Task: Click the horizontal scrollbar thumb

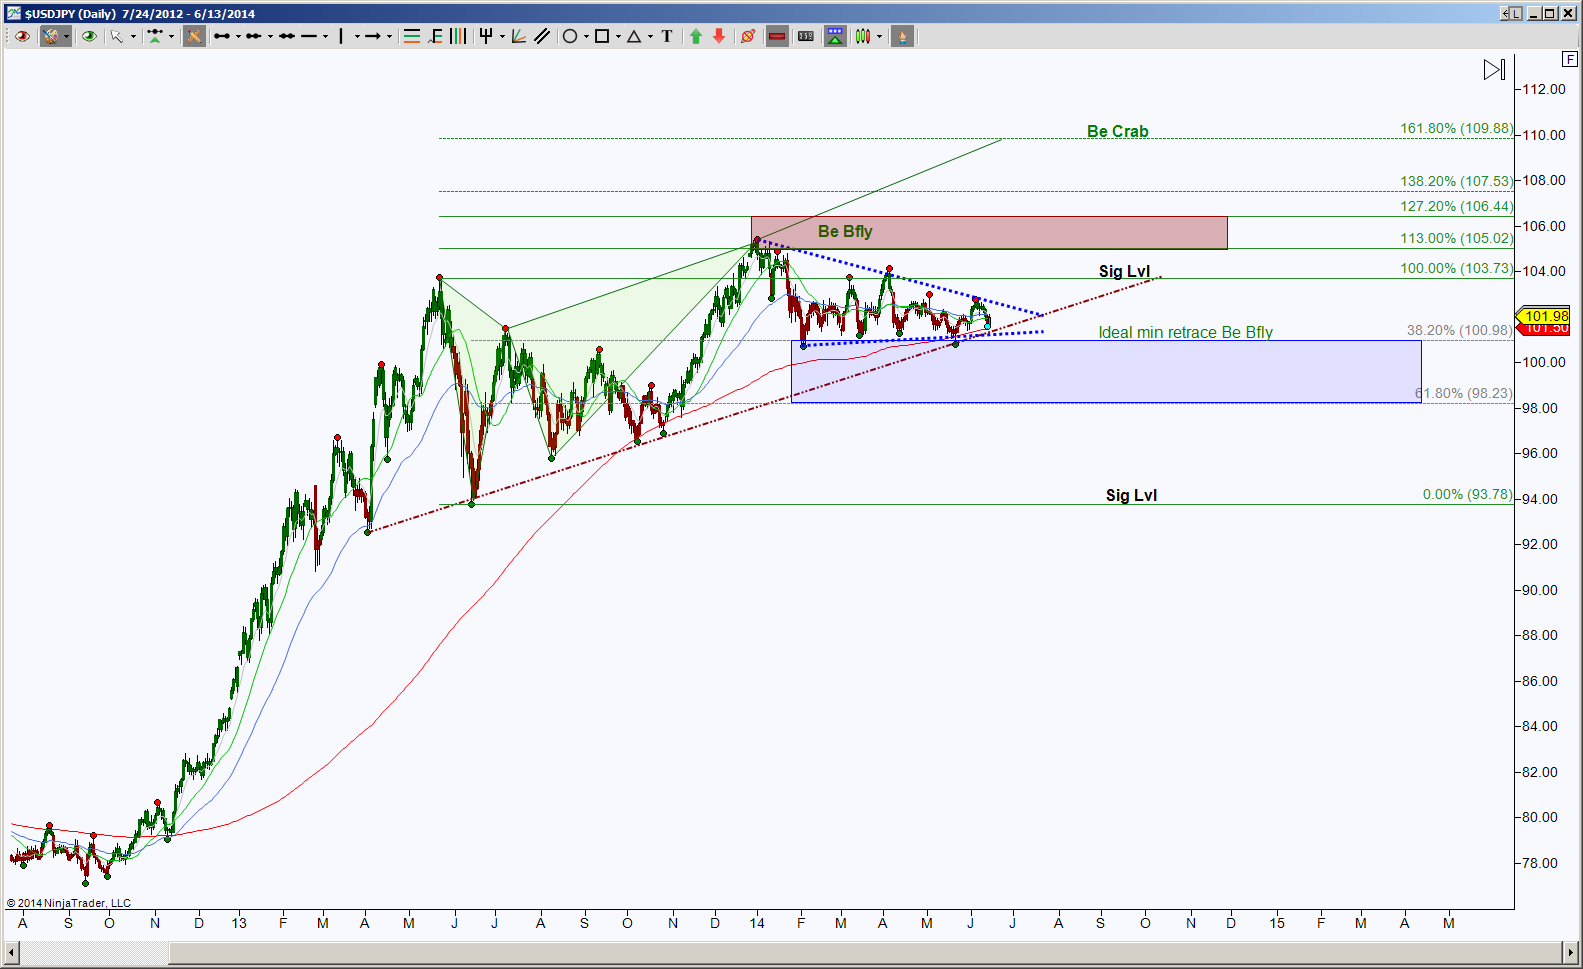Action: click(864, 952)
